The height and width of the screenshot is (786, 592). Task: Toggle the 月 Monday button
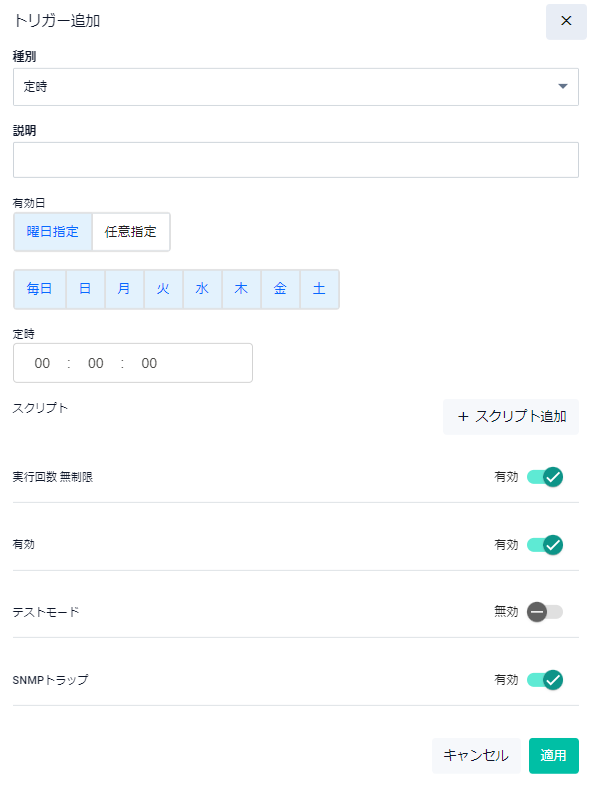tap(124, 289)
